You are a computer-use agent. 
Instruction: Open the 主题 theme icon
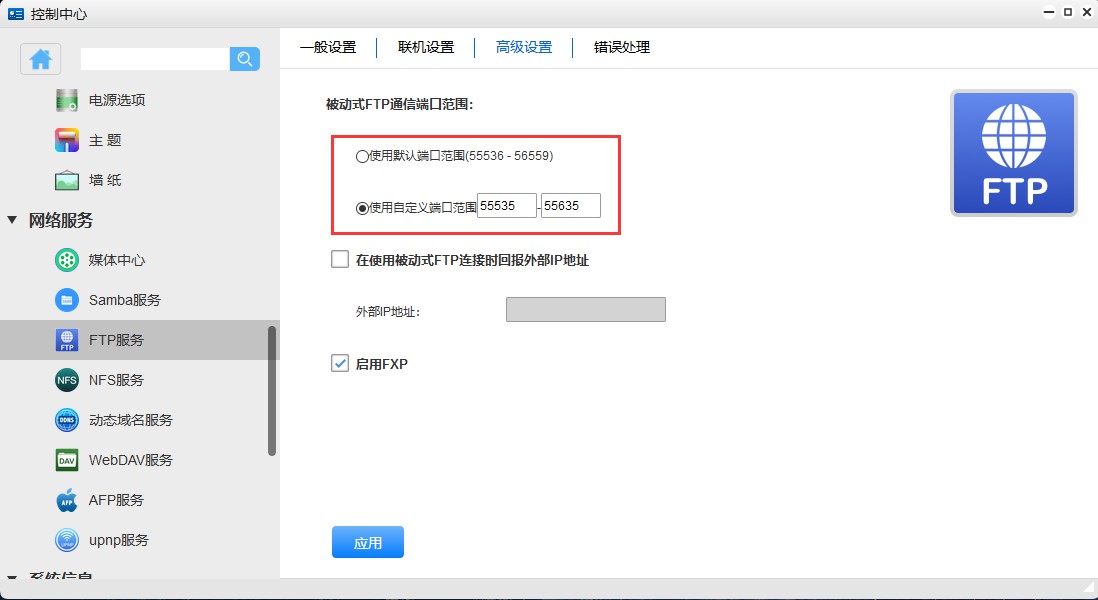[x=67, y=140]
